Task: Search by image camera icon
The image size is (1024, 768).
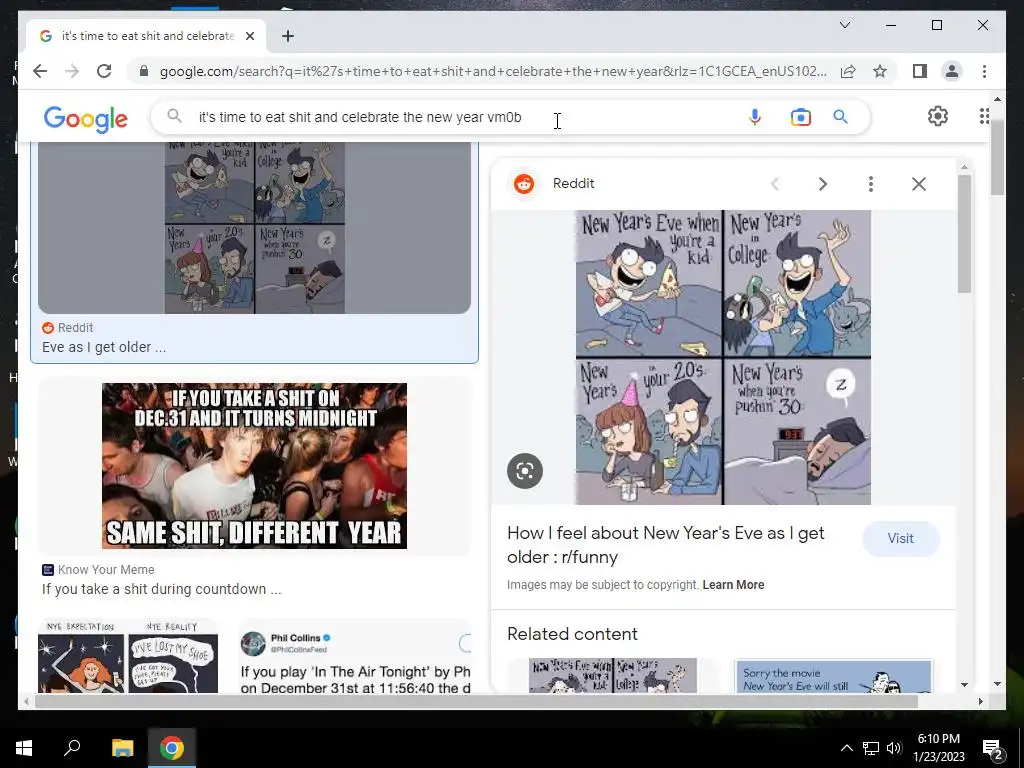Action: click(x=800, y=117)
